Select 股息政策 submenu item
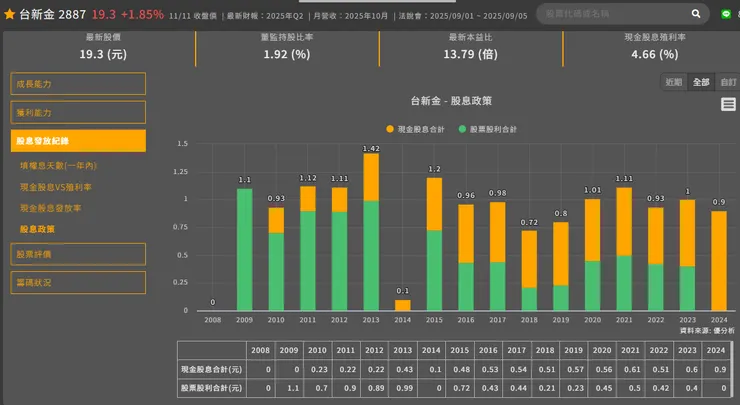The height and width of the screenshot is (405, 740). 37,229
